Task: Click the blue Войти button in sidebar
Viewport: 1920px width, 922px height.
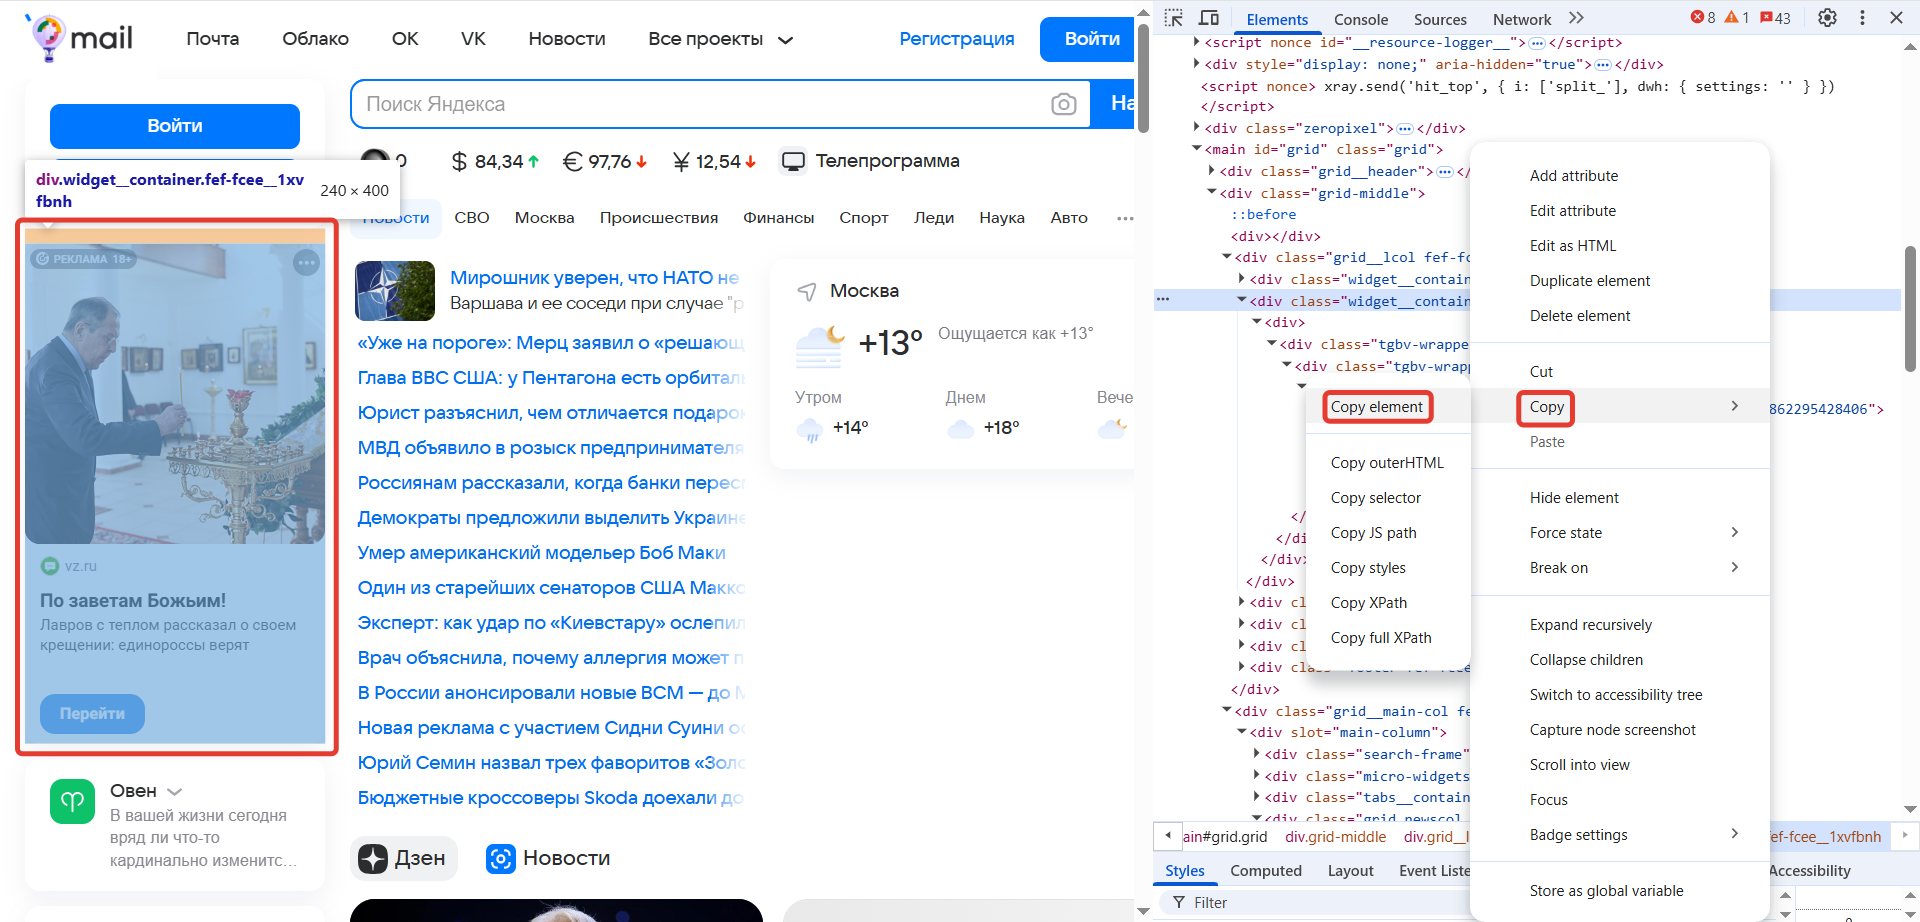Action: [x=175, y=126]
